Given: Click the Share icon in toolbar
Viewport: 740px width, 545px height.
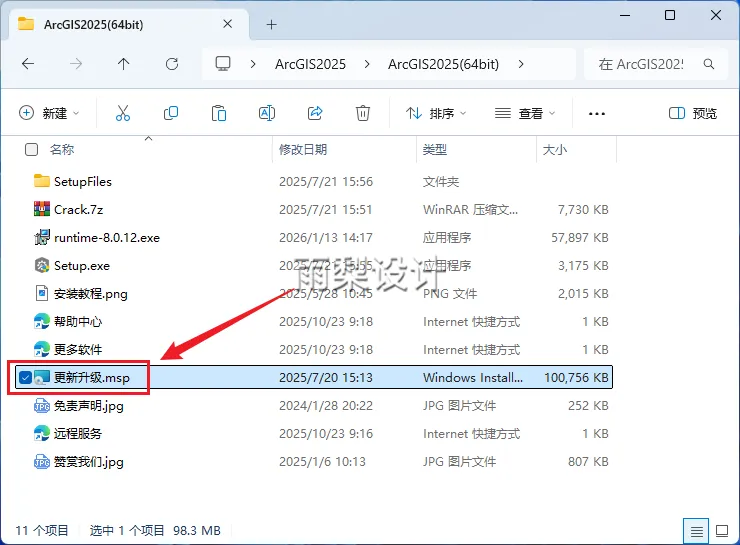Looking at the screenshot, I should tap(315, 113).
